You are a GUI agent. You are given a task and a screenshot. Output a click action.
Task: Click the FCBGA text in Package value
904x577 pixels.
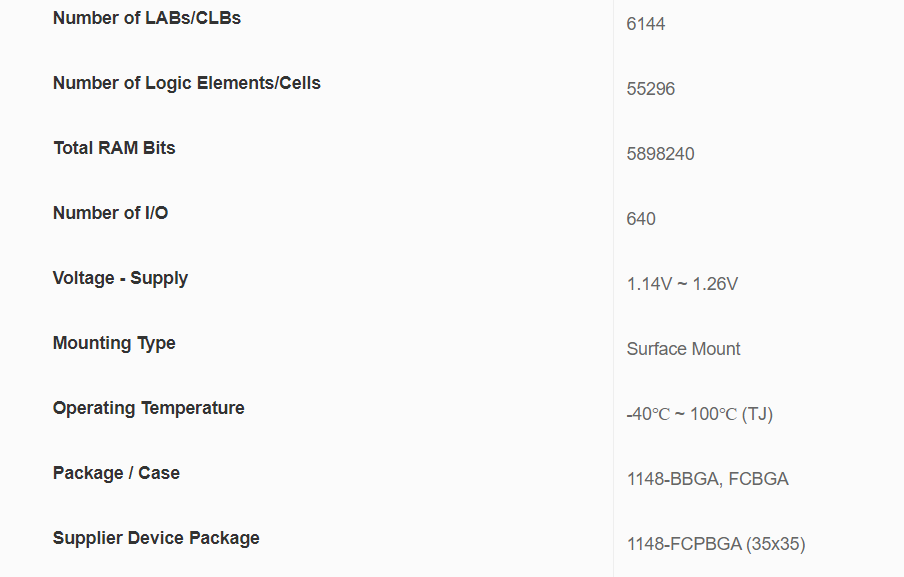point(759,479)
